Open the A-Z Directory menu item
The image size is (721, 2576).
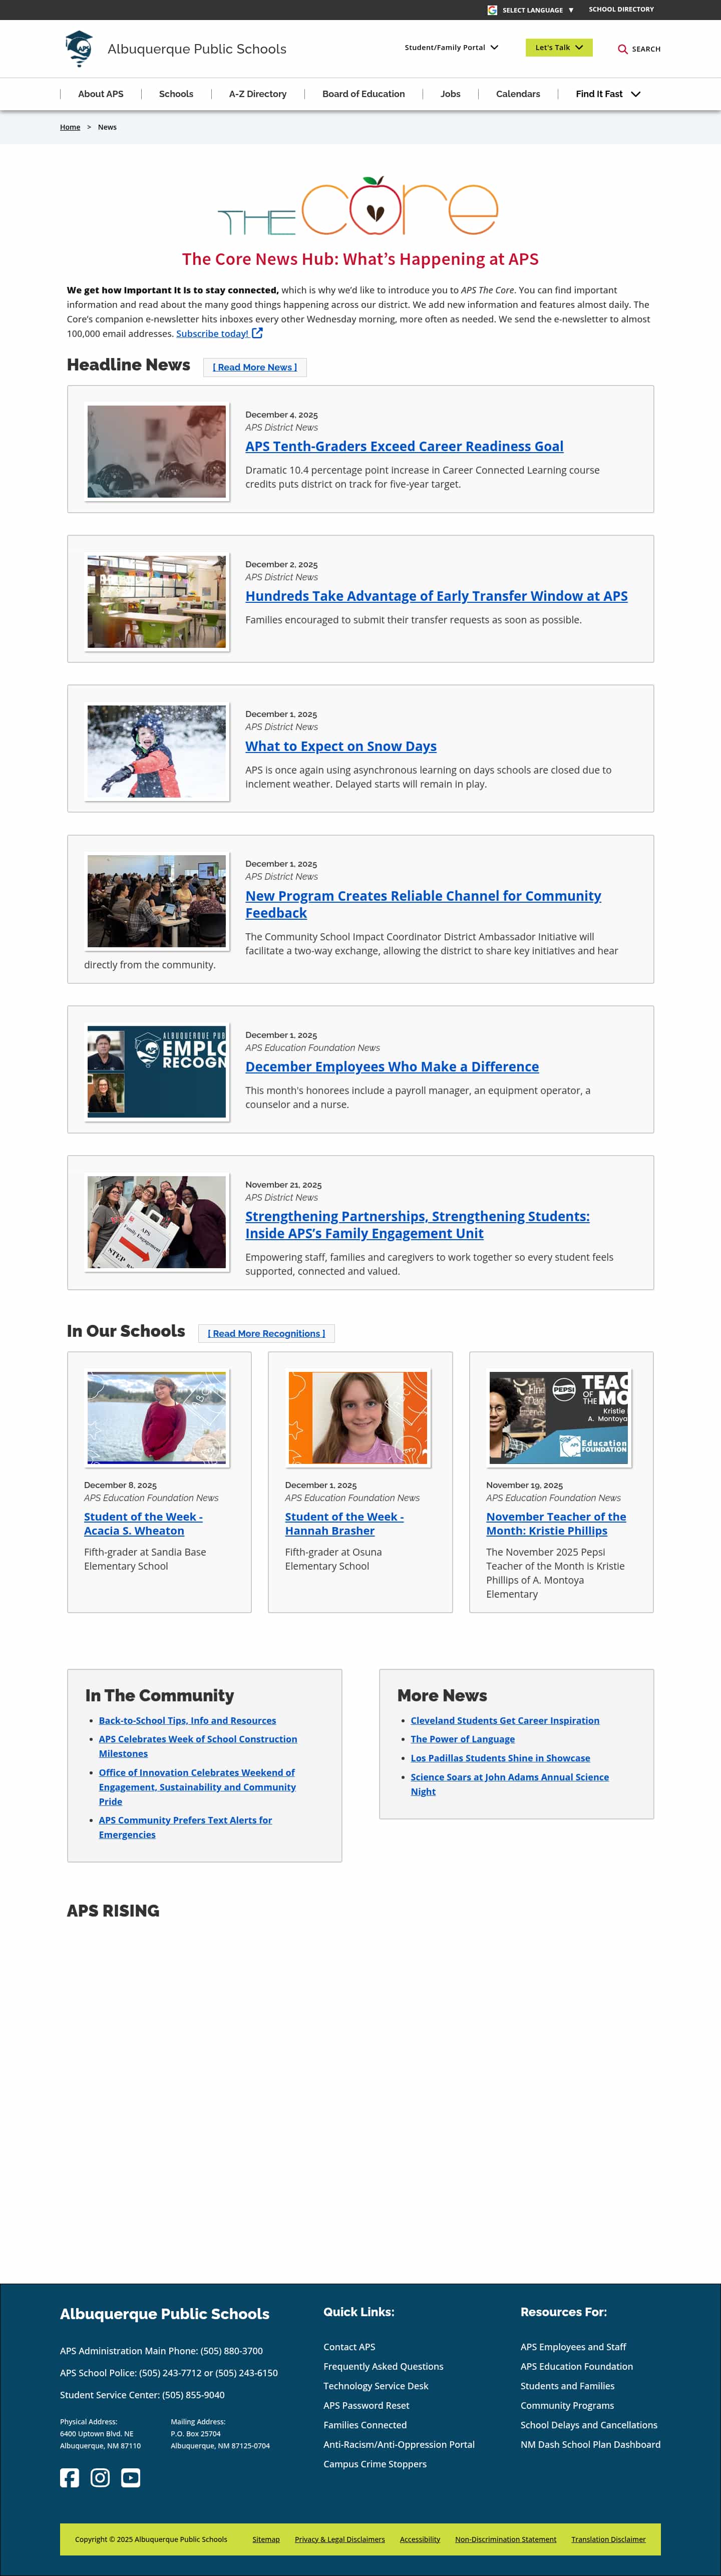pyautogui.click(x=258, y=94)
